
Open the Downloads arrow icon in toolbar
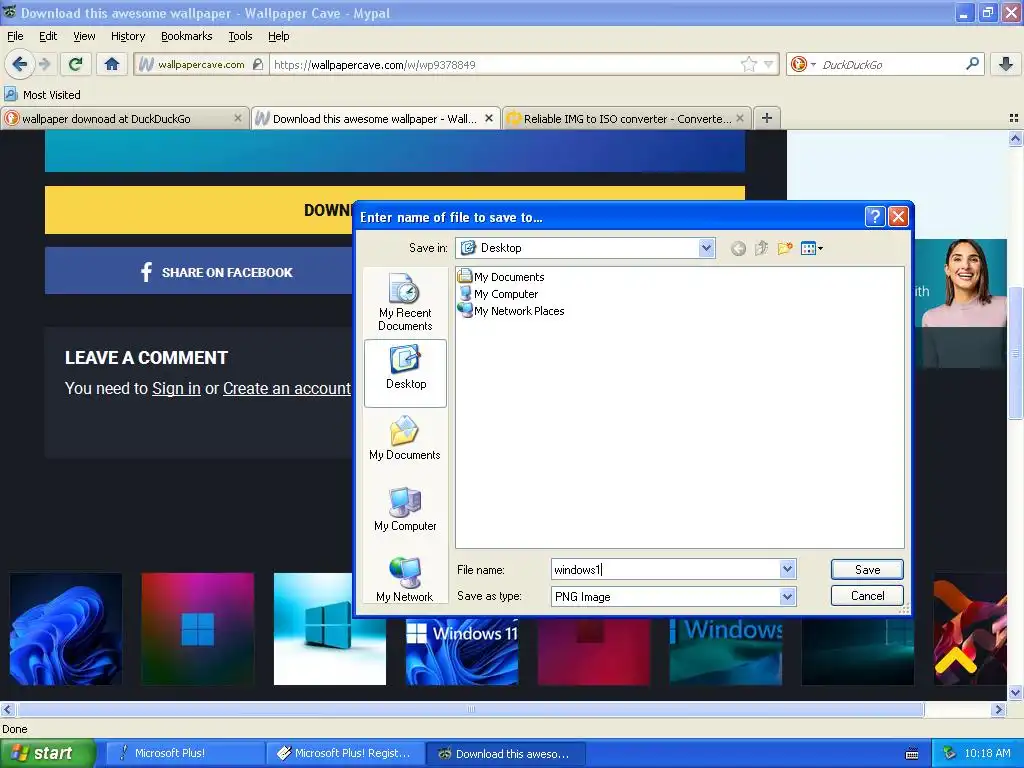pos(1006,64)
